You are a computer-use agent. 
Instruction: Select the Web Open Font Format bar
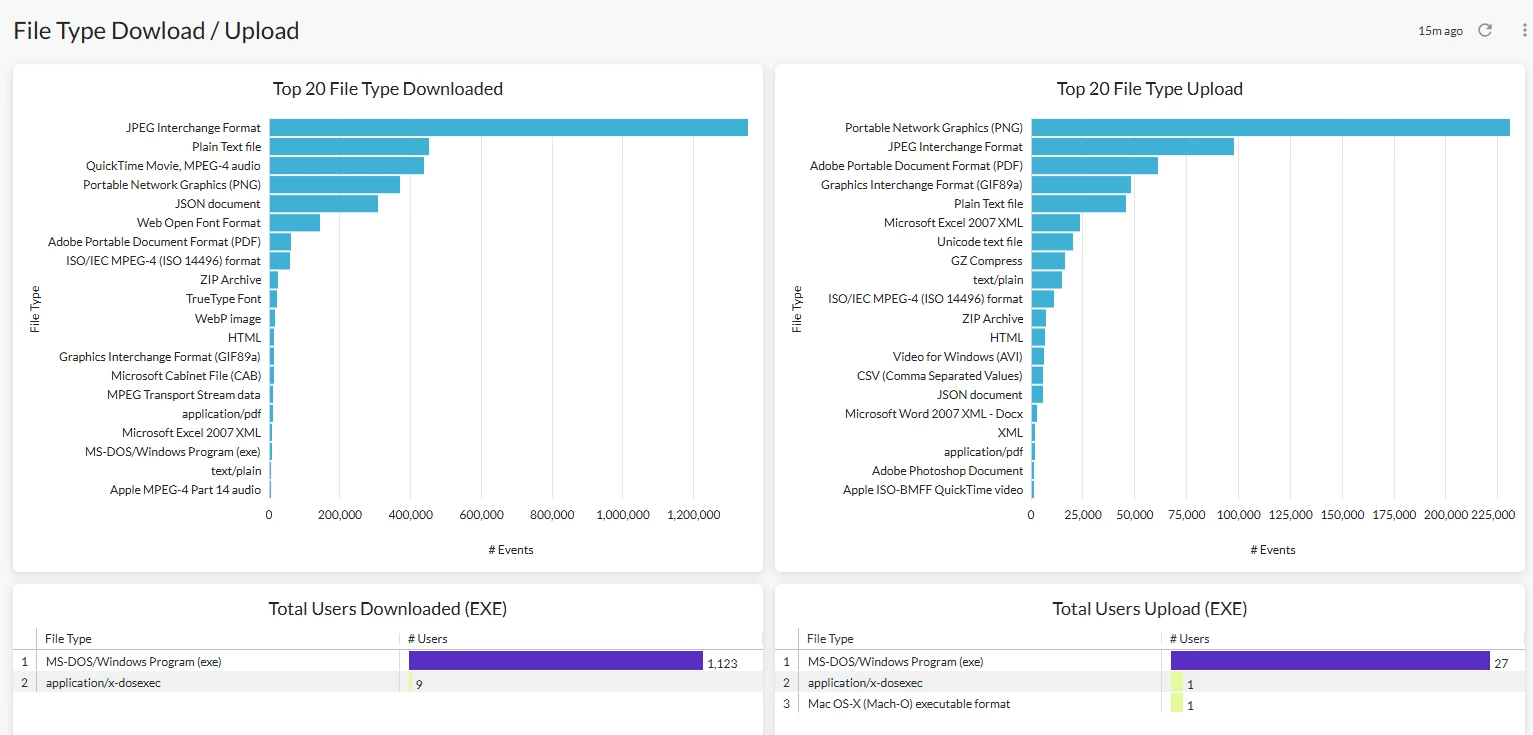(294, 222)
